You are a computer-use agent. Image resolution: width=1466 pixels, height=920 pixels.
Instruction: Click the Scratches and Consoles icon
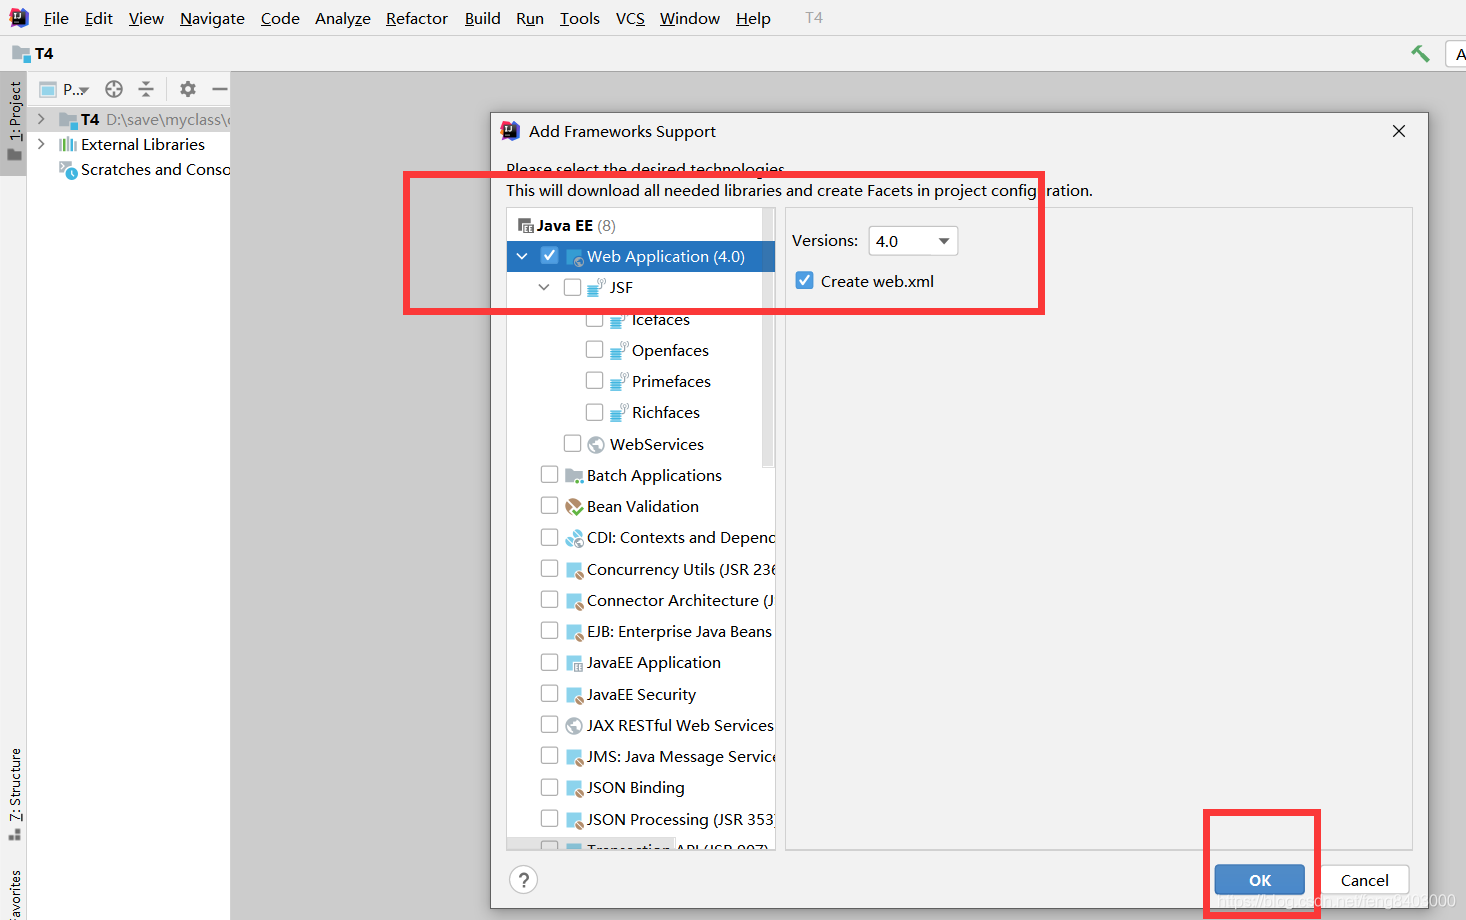pyautogui.click(x=68, y=170)
